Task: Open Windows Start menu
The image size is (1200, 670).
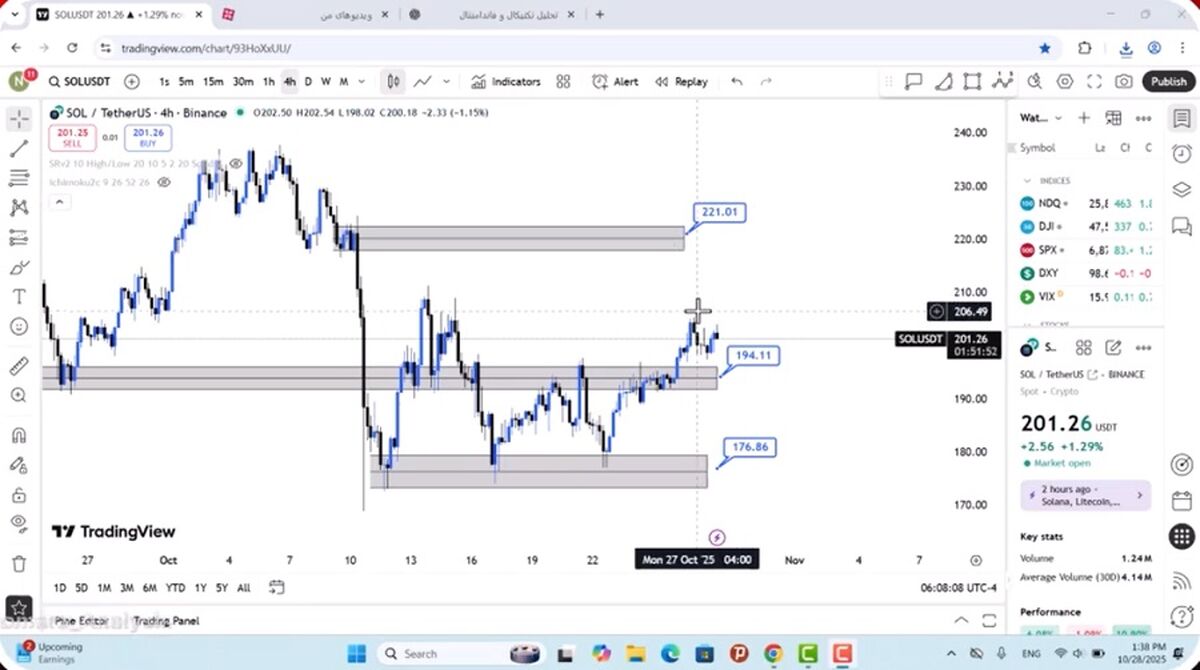Action: pyautogui.click(x=356, y=654)
